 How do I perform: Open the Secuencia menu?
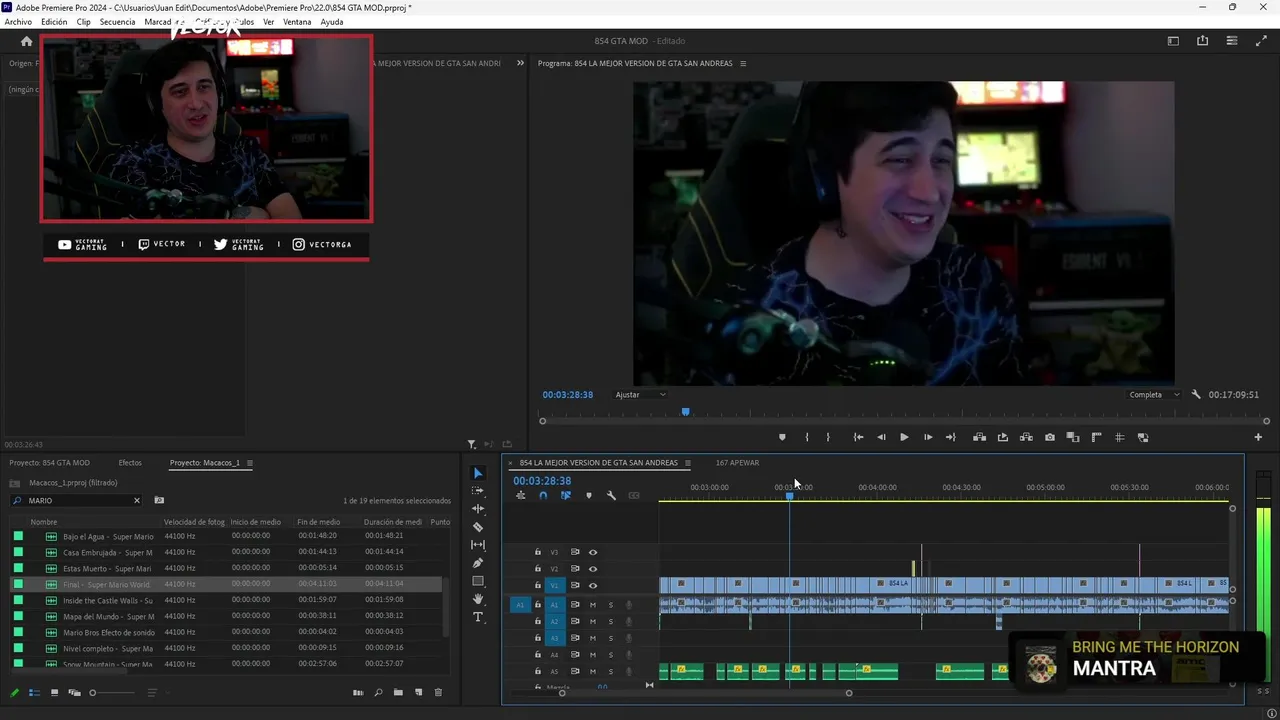pyautogui.click(x=117, y=22)
